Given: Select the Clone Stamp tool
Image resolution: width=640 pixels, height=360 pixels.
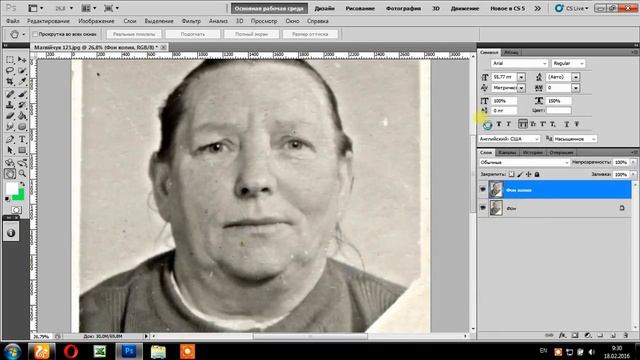Looking at the screenshot, I should [10, 105].
